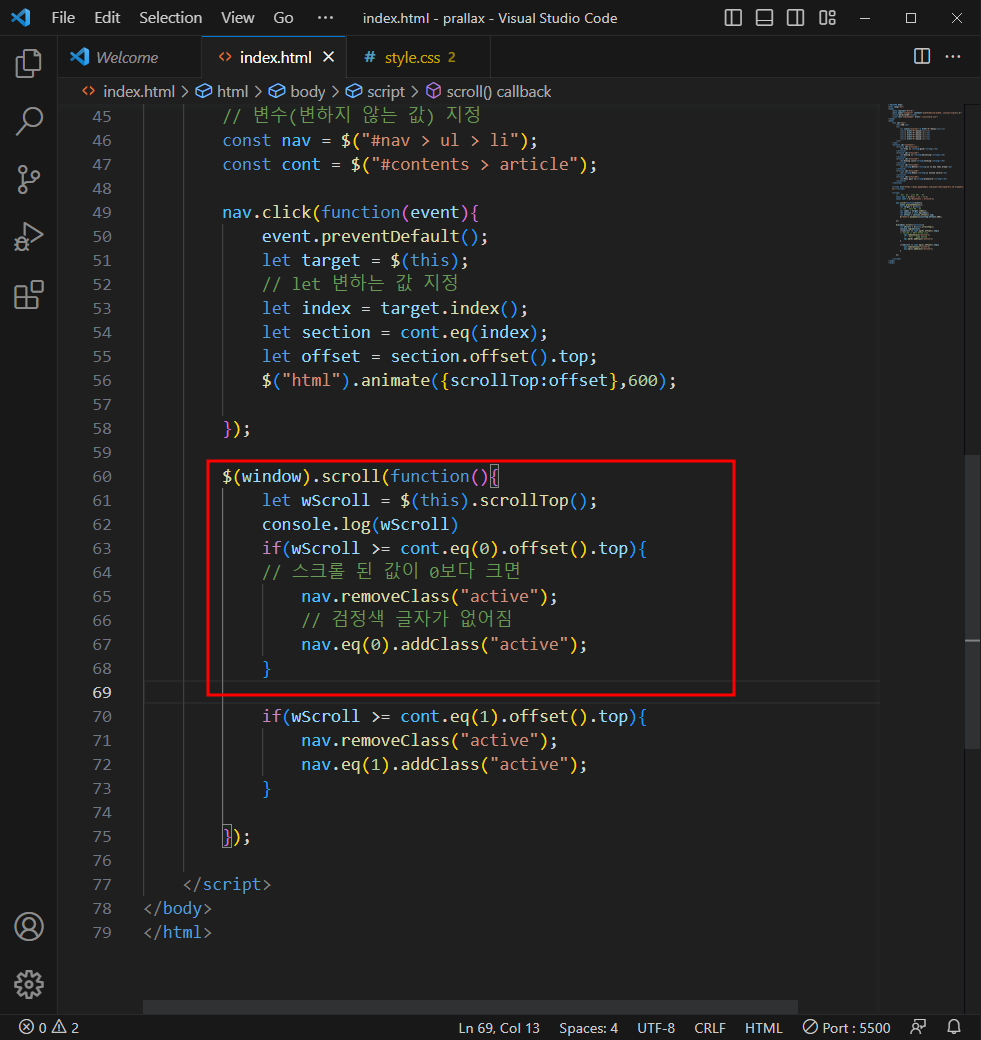Change indentation via Spaces: 4
This screenshot has height=1040, width=981.
point(588,1027)
